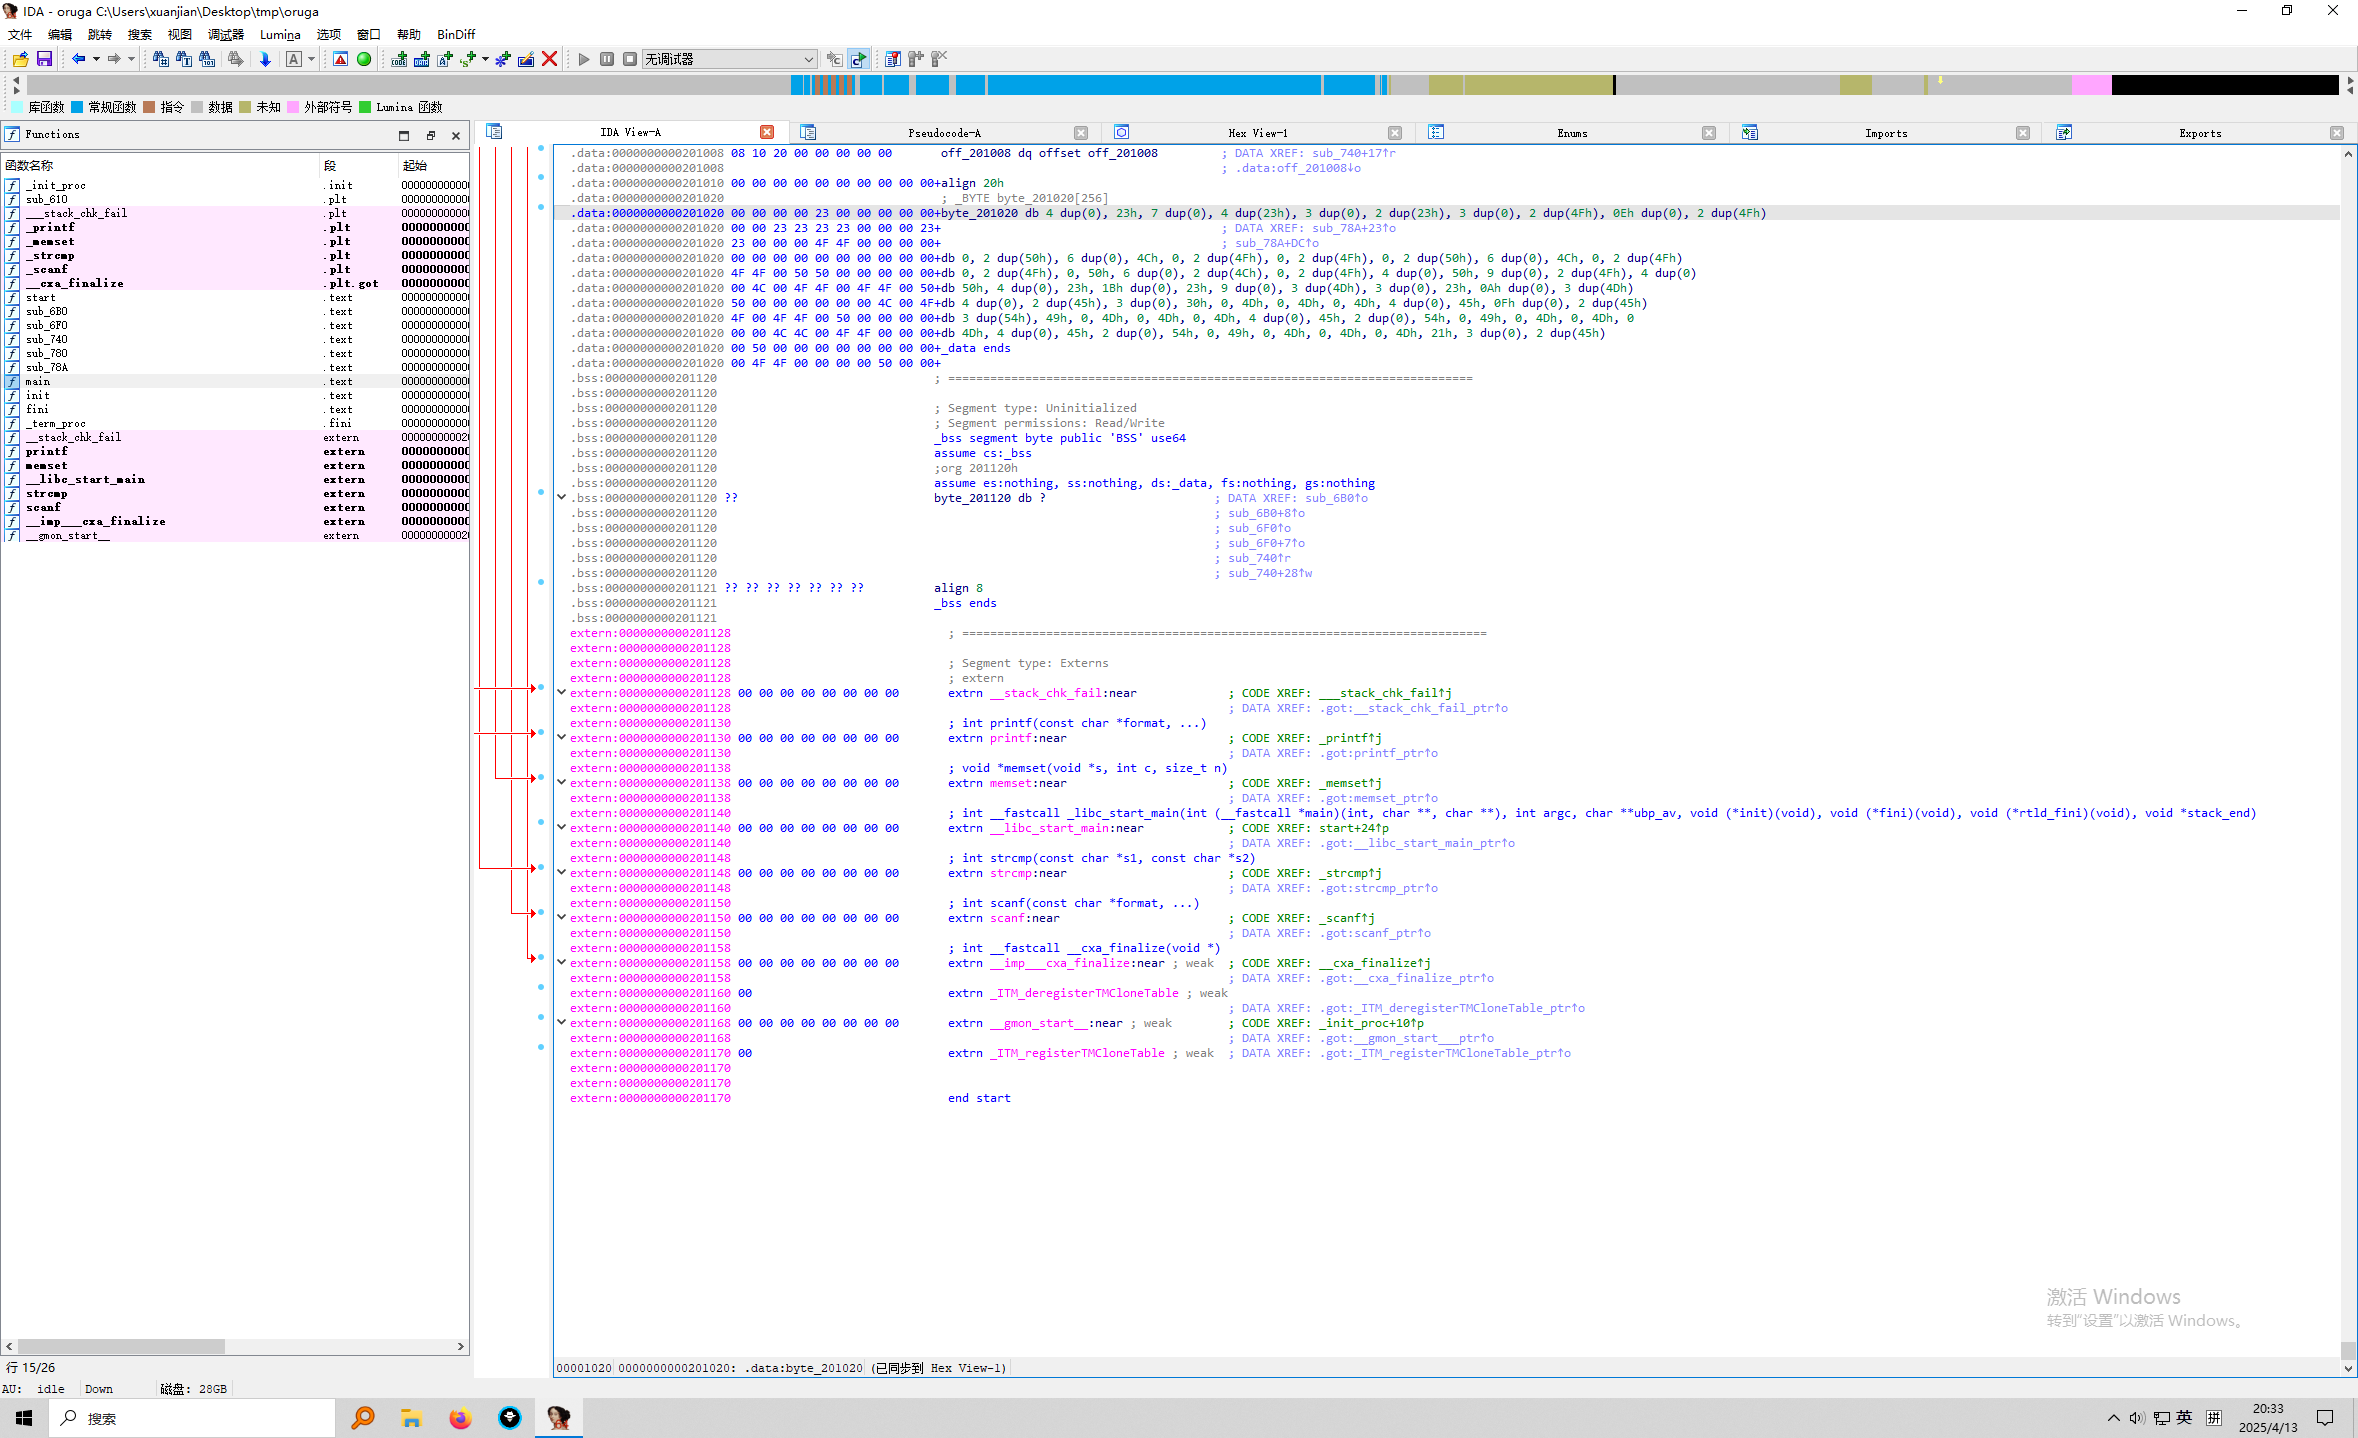Open Firefox from the Windows taskbar
The image size is (2358, 1438).
point(460,1418)
